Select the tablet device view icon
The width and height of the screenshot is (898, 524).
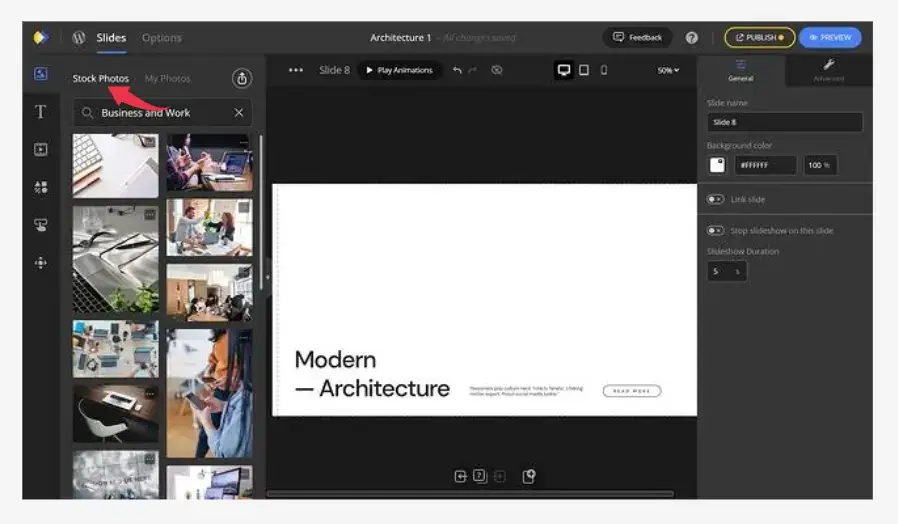[x=584, y=70]
